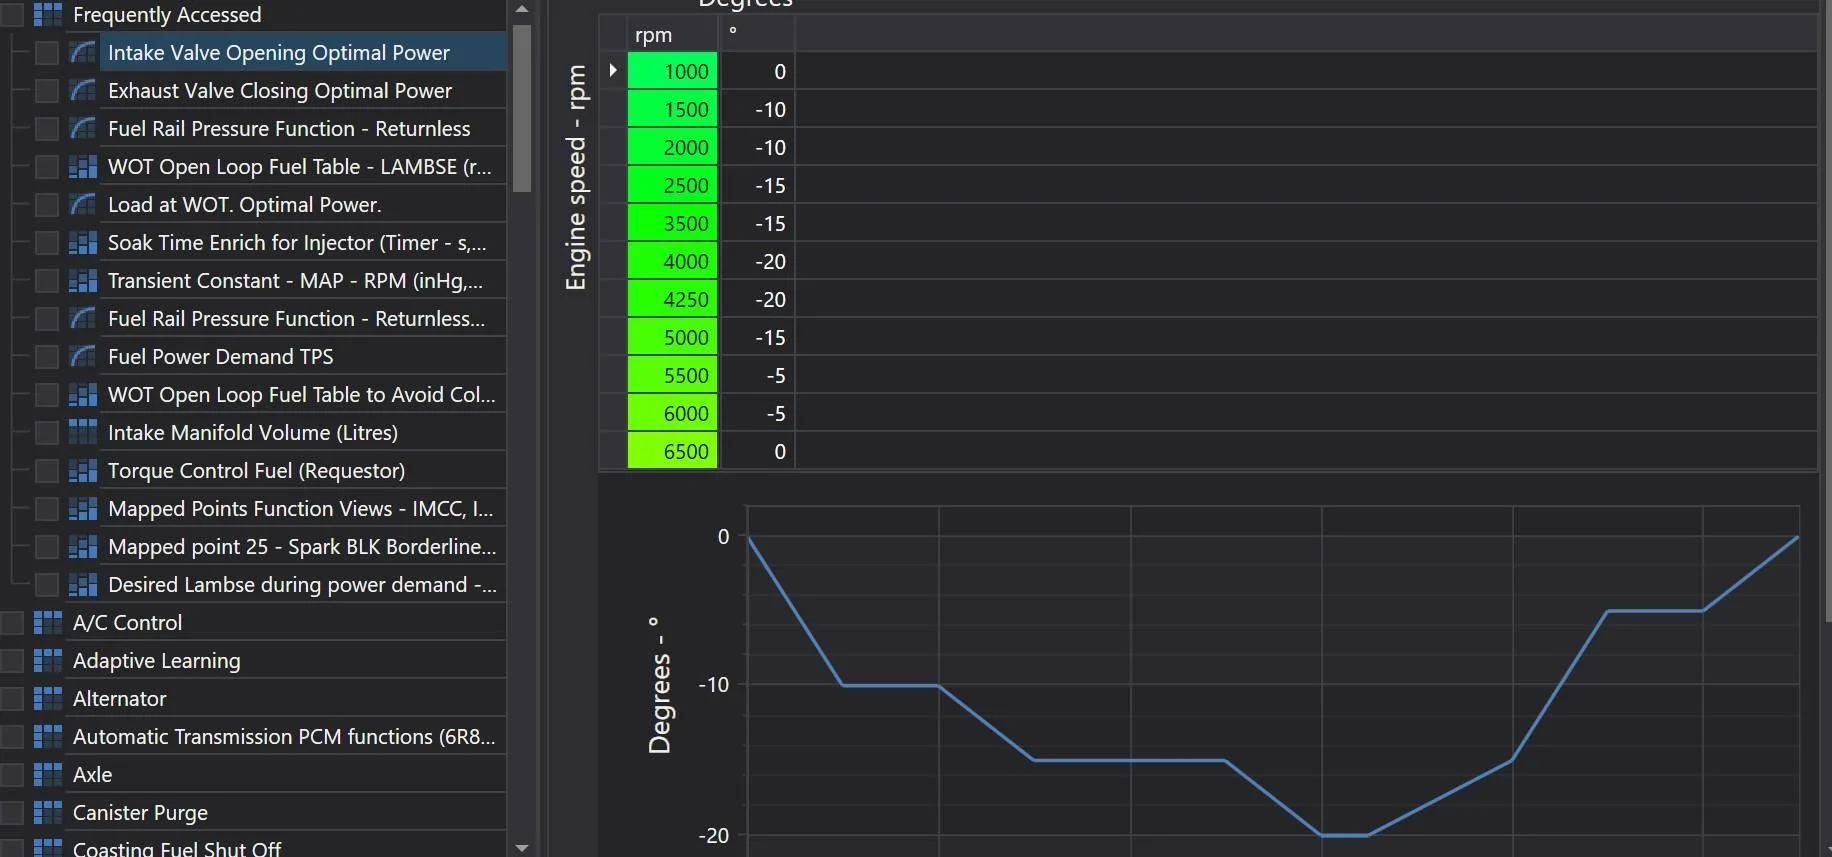Click the grid icon beside A/C Control
This screenshot has height=857, width=1832.
(48, 622)
